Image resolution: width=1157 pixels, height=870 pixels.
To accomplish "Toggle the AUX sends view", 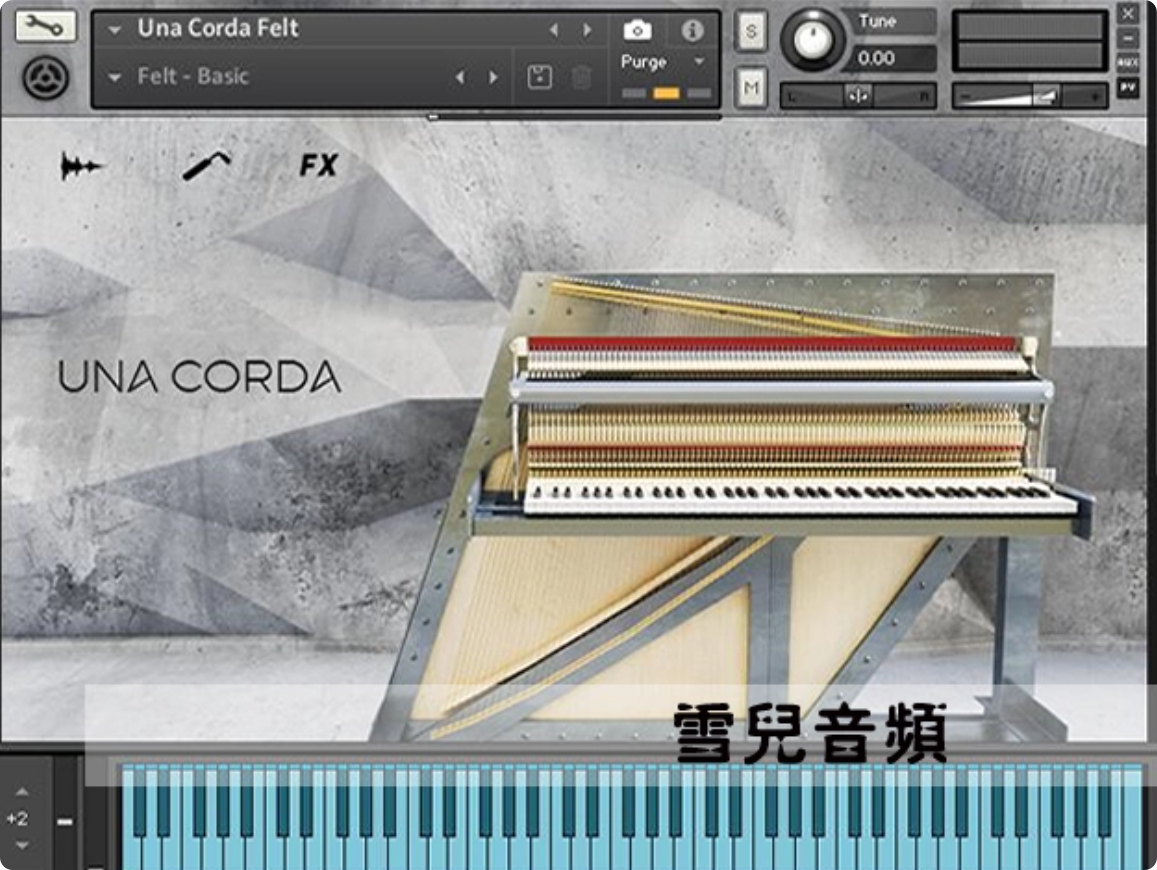I will pos(1127,63).
